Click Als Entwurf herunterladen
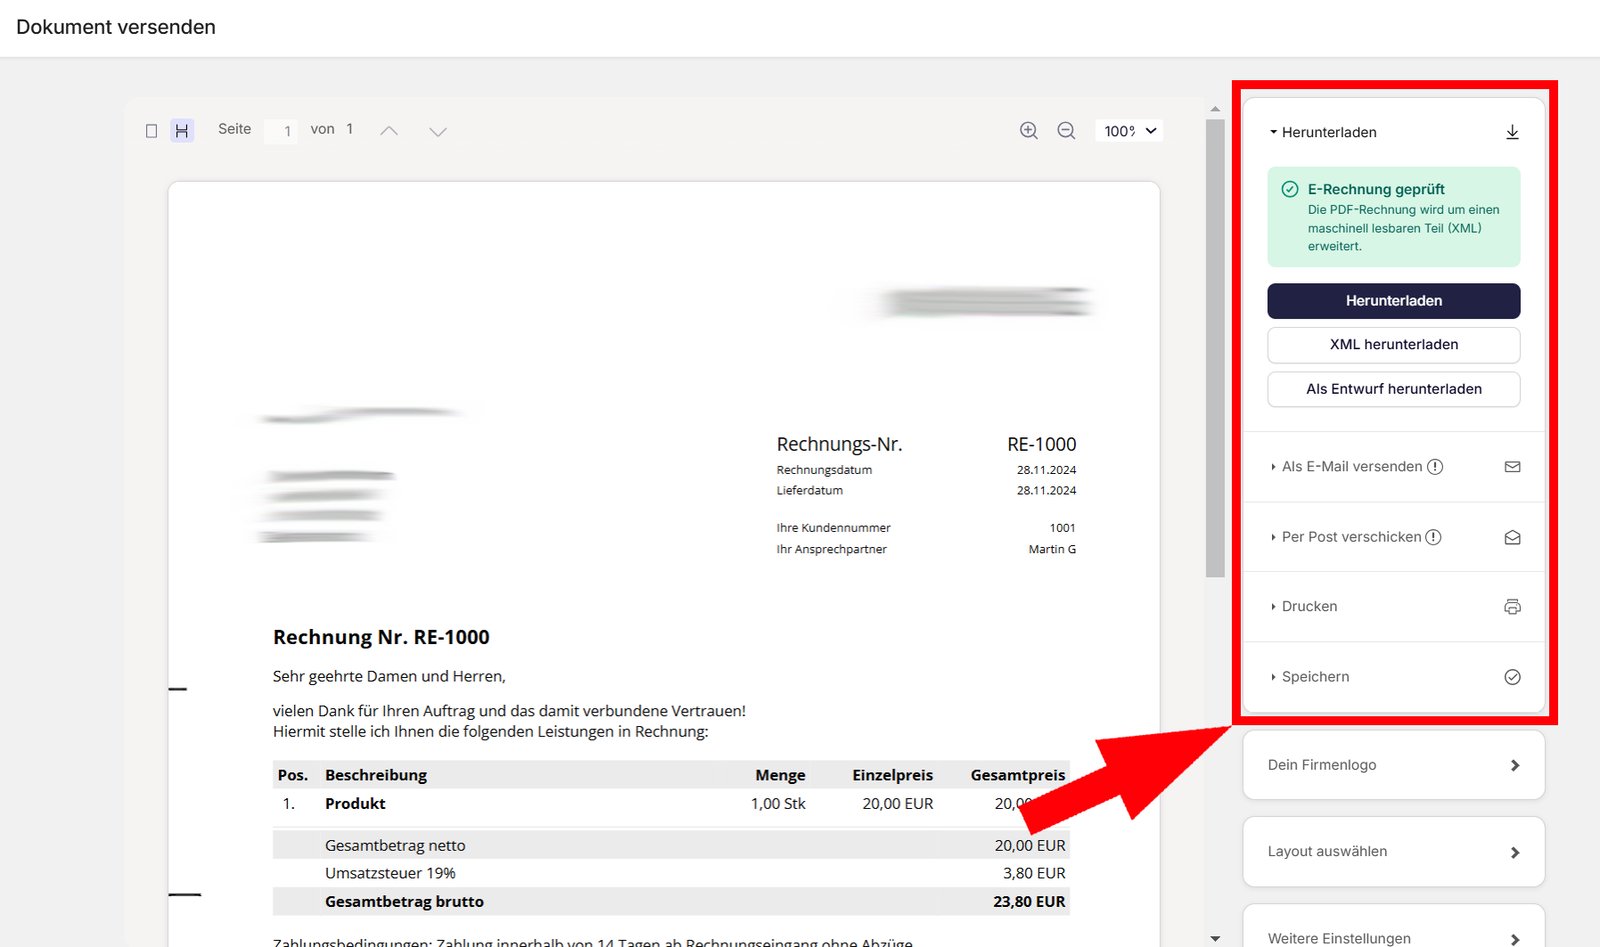The width and height of the screenshot is (1600, 947). coord(1393,389)
